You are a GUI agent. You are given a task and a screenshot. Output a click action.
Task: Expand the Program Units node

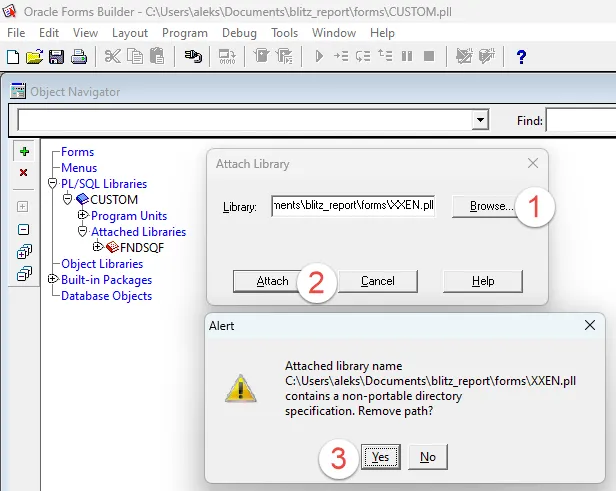click(x=82, y=215)
